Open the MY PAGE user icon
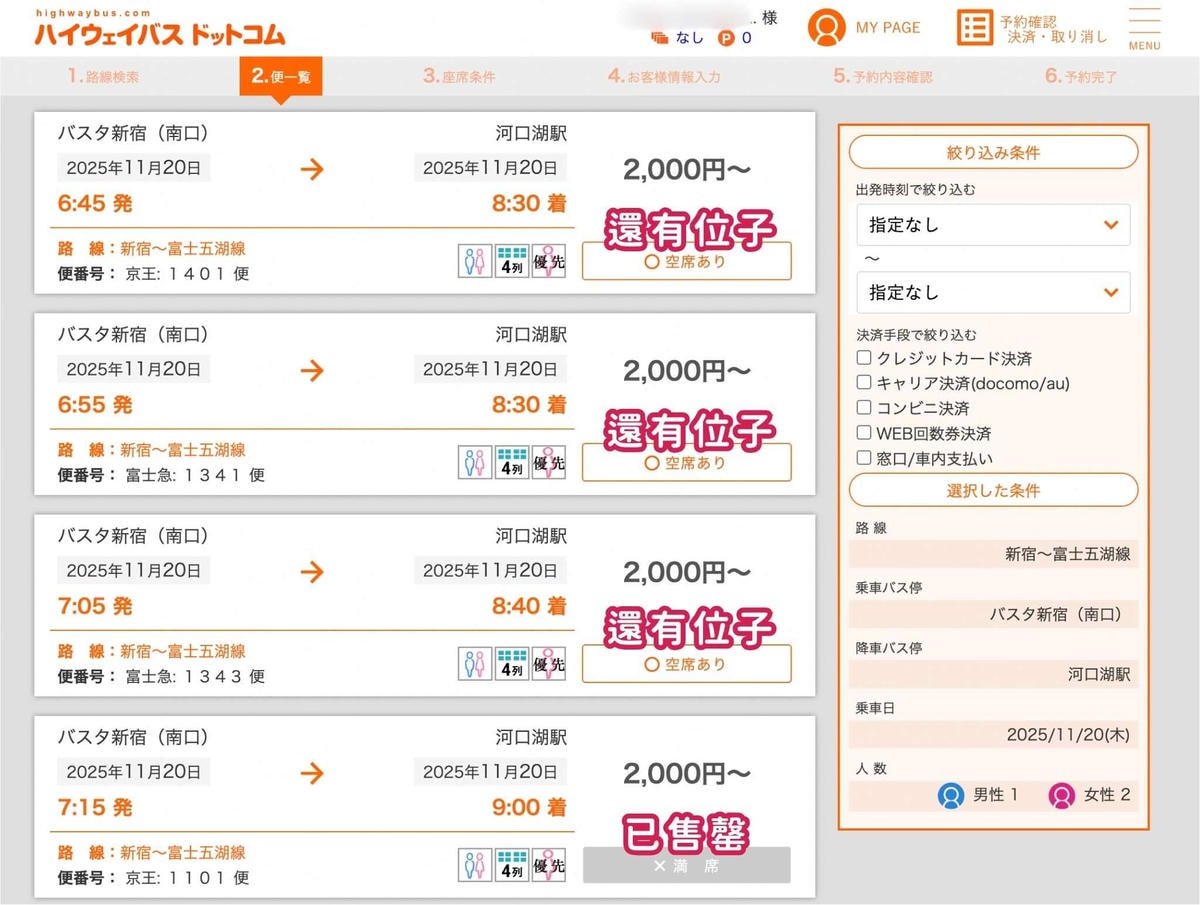Image resolution: width=1200 pixels, height=905 pixels. [826, 27]
